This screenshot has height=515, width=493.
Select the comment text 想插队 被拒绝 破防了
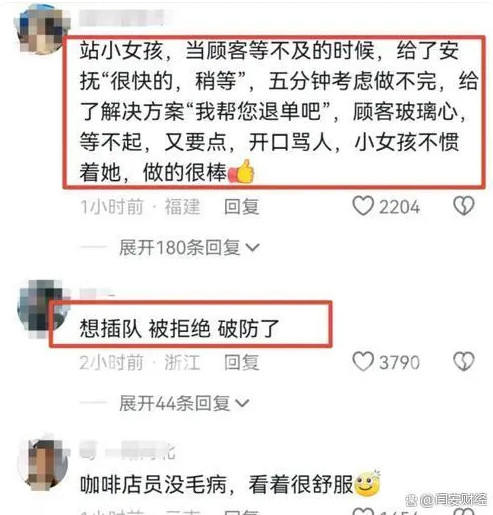(179, 328)
